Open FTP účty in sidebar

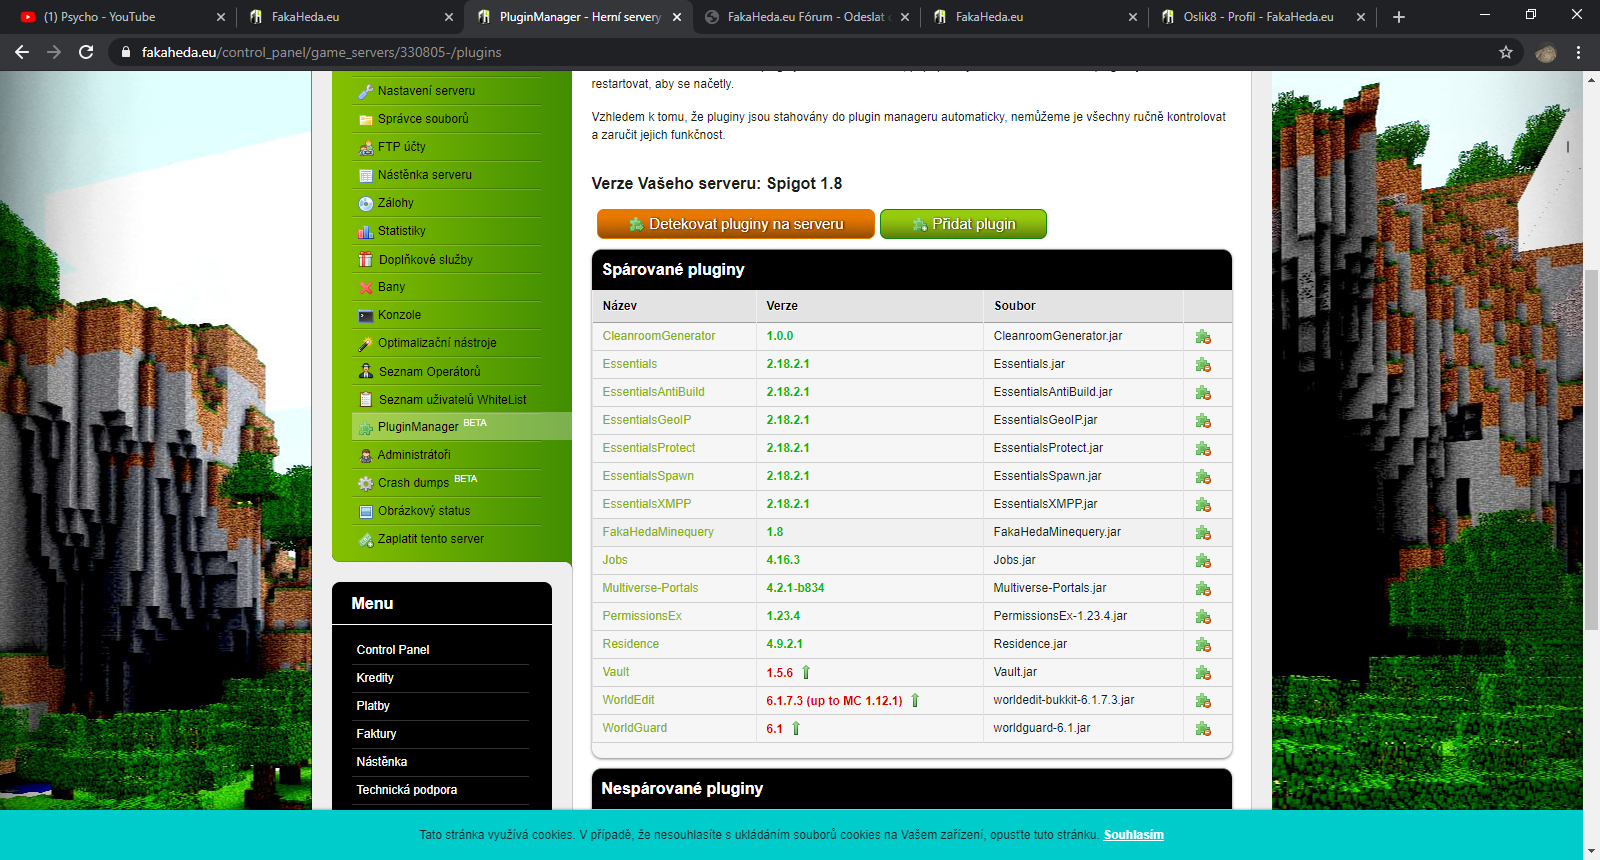point(401,146)
